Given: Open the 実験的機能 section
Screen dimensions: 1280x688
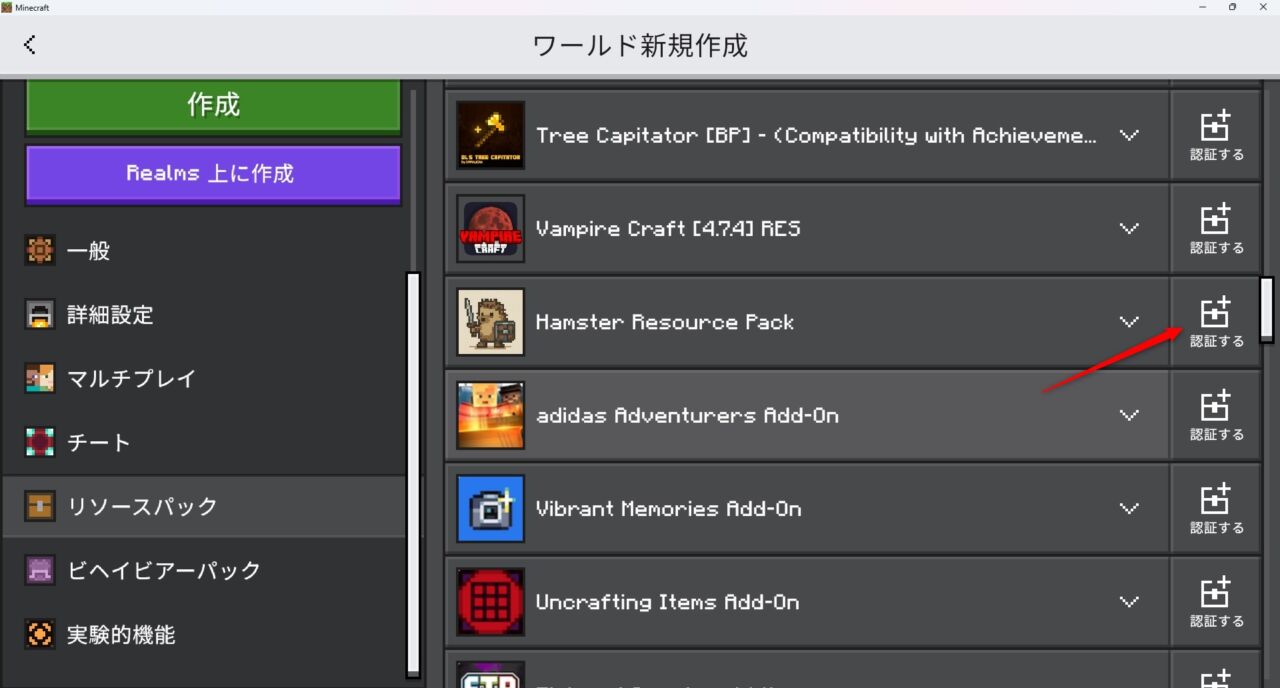Looking at the screenshot, I should click(x=204, y=635).
